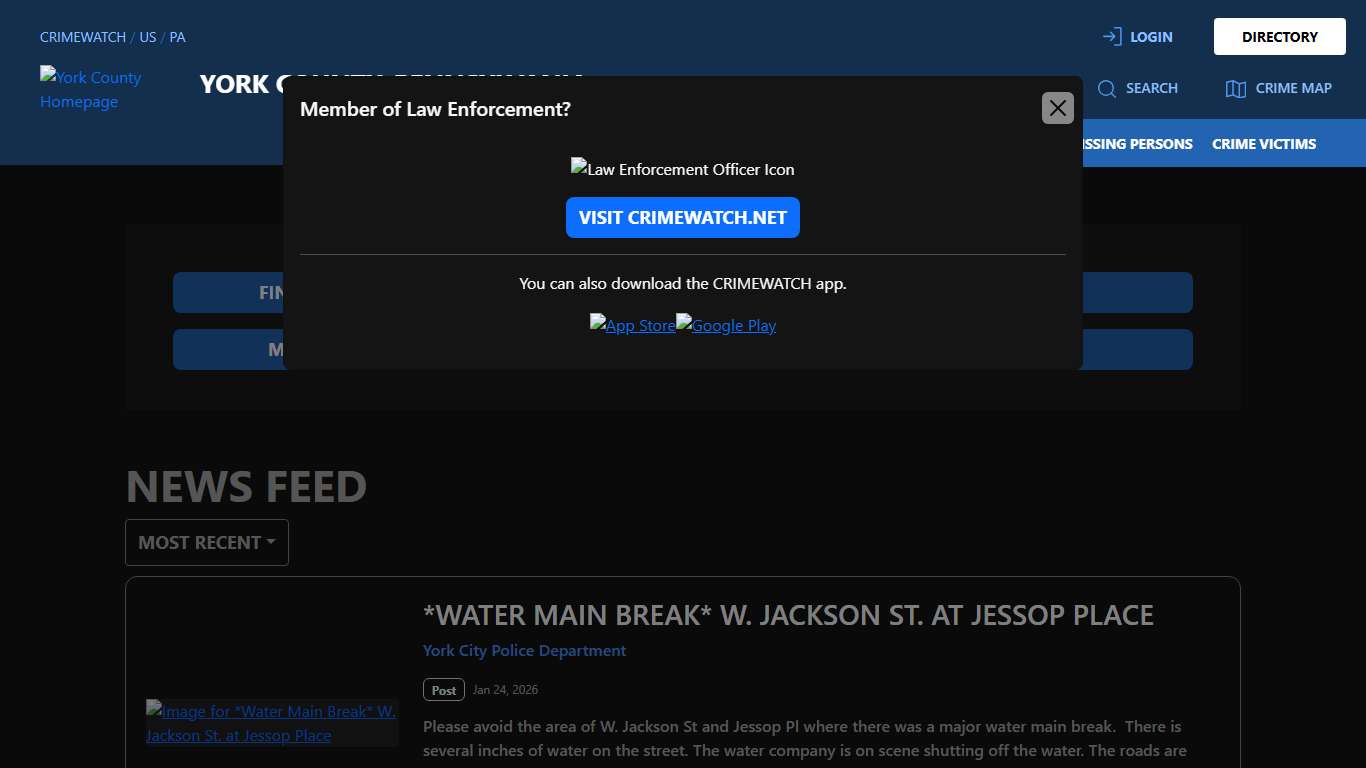Click the Law Enforcement Officer icon image
This screenshot has height=768, width=1366.
coord(682,169)
